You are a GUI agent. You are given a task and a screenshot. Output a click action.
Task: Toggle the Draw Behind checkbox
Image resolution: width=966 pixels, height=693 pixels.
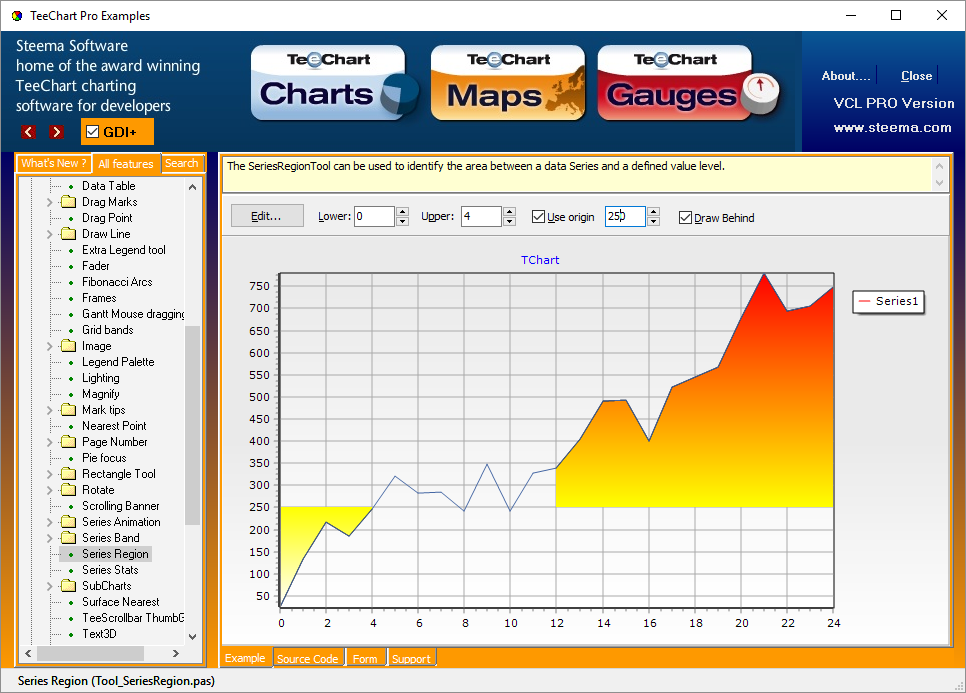pyautogui.click(x=685, y=217)
